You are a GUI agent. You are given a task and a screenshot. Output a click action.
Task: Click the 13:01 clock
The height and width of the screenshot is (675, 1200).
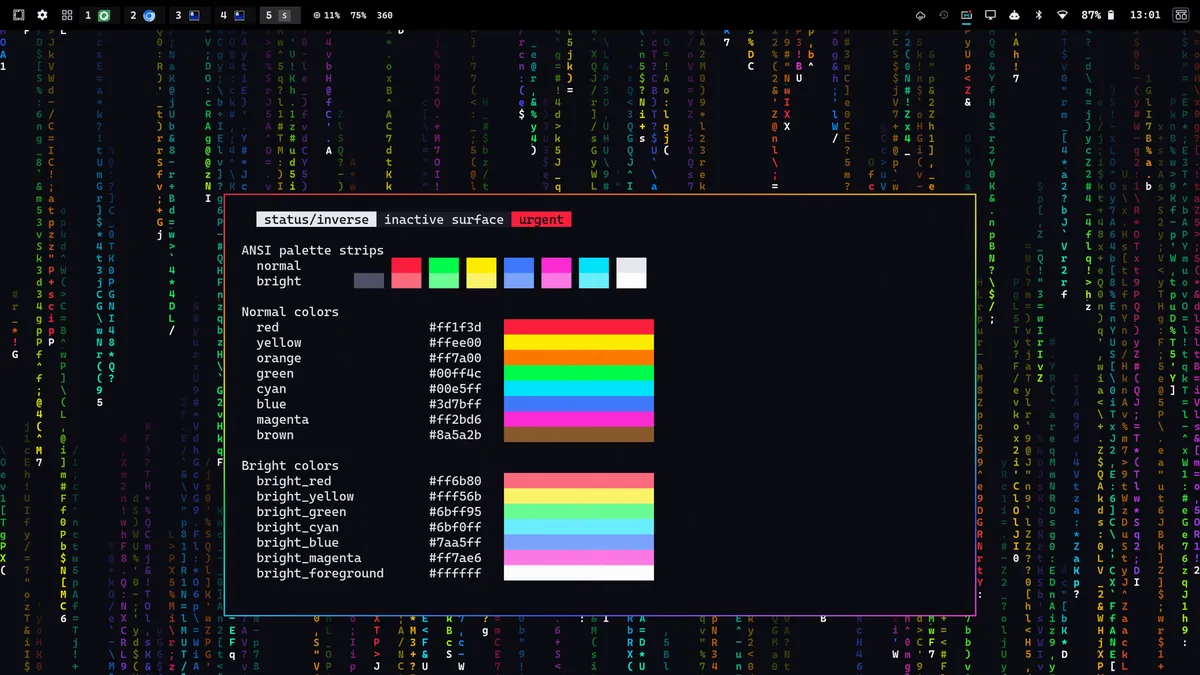(x=1145, y=15)
